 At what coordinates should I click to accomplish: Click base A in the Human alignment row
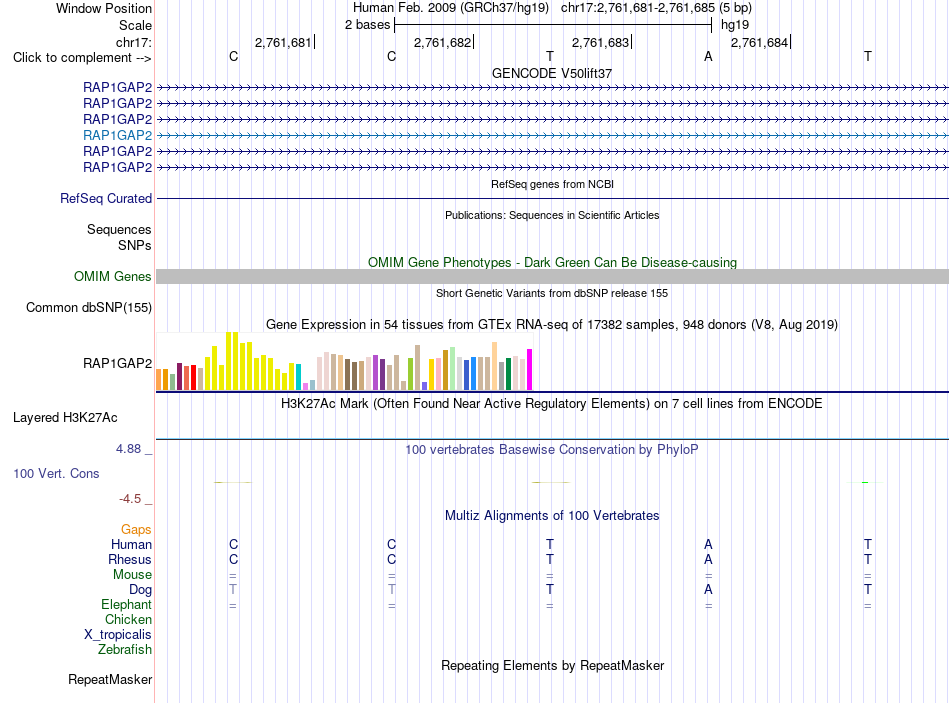click(x=708, y=544)
